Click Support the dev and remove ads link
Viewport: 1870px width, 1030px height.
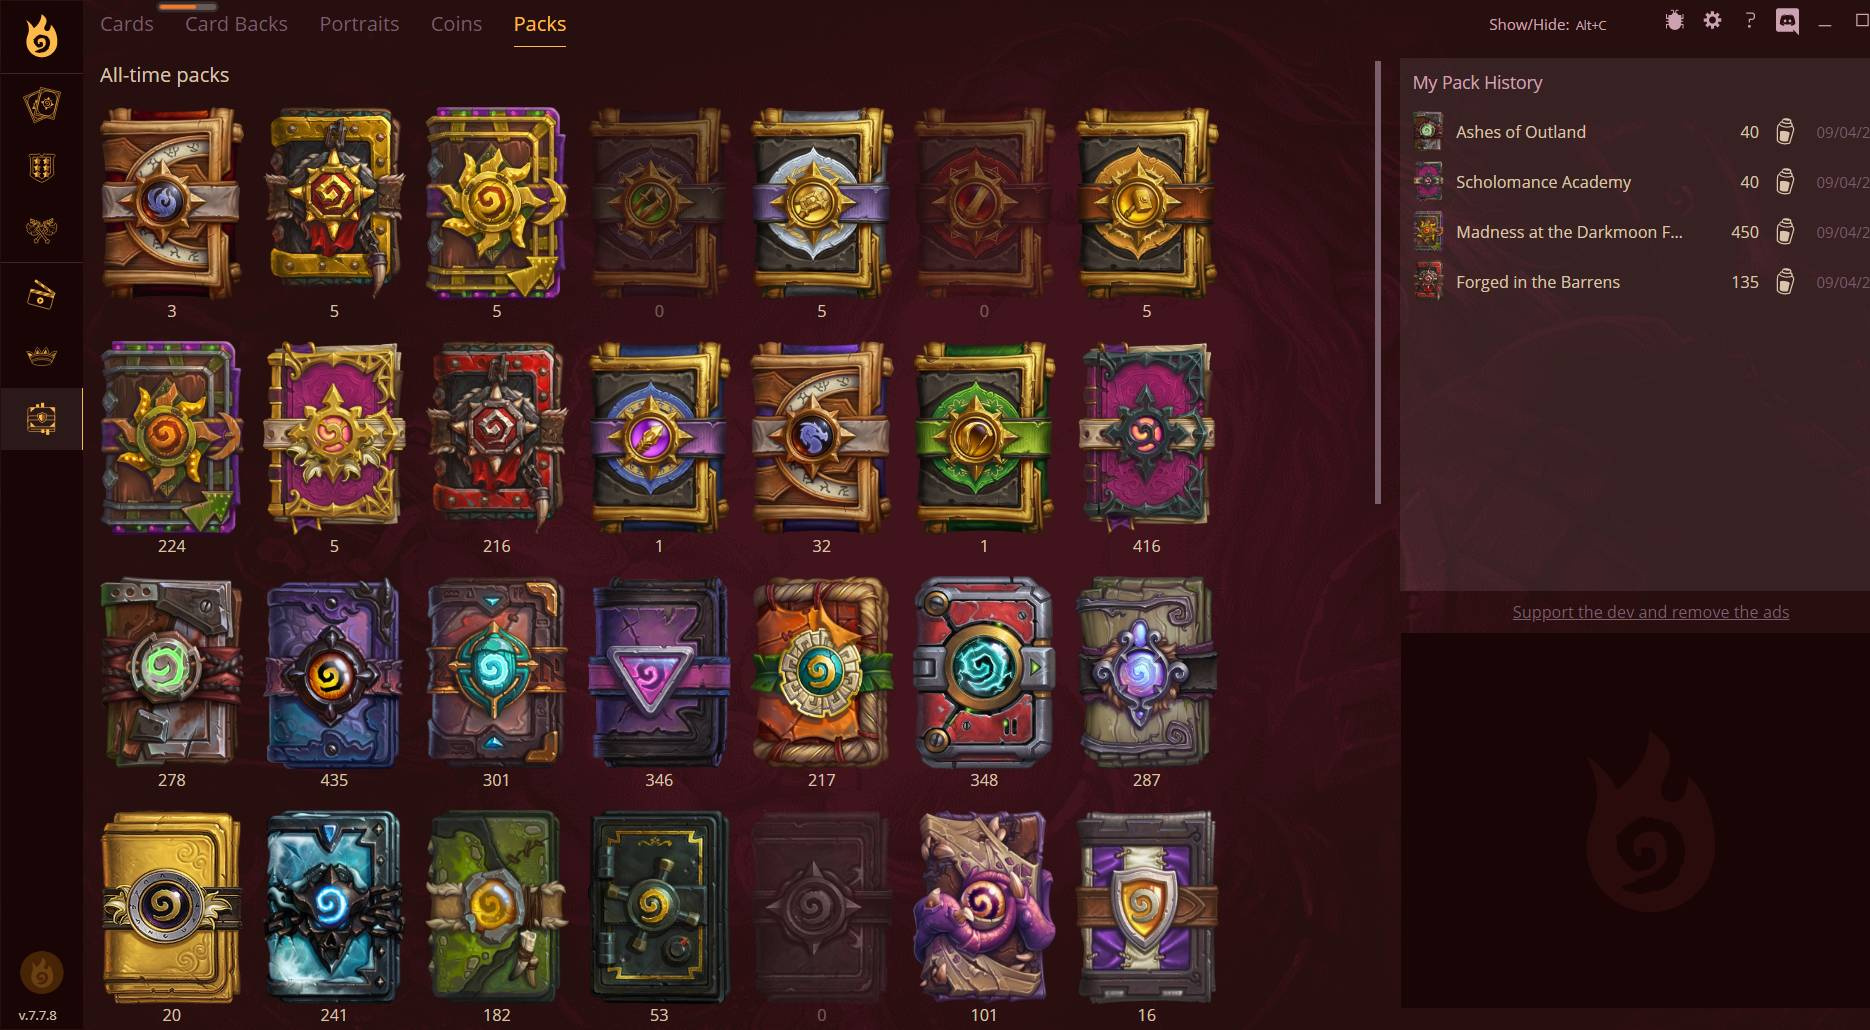(1650, 612)
